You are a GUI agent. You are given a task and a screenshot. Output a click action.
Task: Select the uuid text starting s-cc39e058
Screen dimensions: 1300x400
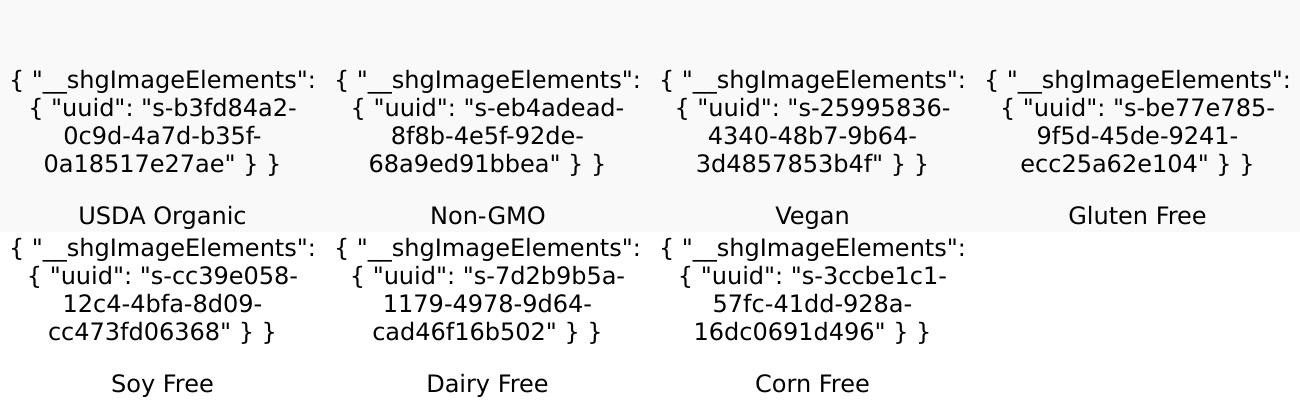tap(162, 303)
